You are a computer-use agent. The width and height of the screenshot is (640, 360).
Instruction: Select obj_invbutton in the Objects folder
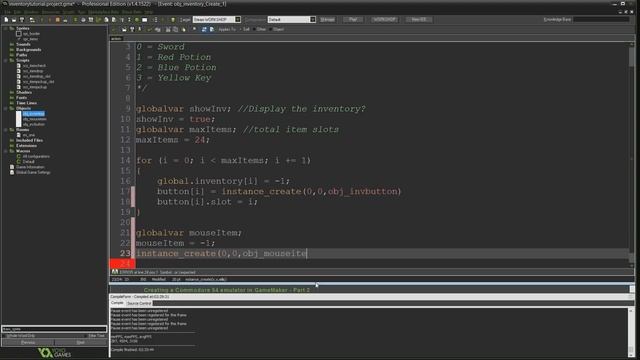tap(33, 124)
